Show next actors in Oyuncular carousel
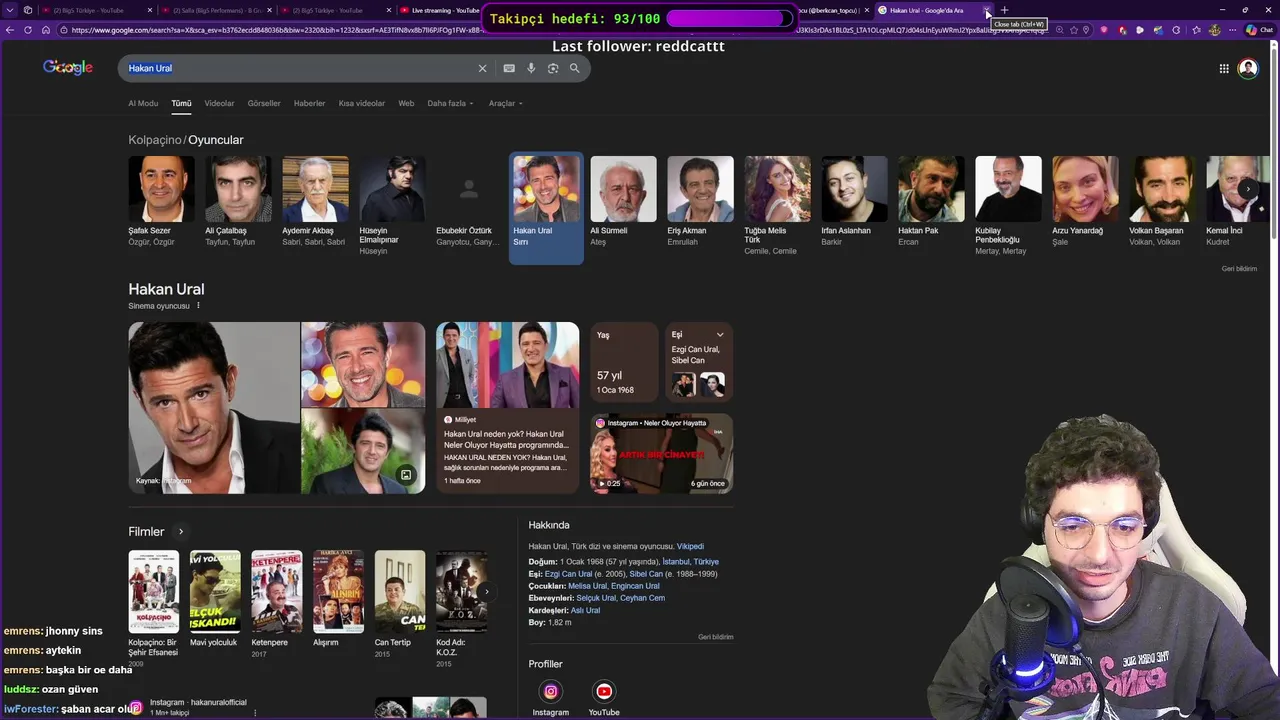 coord(1247,188)
